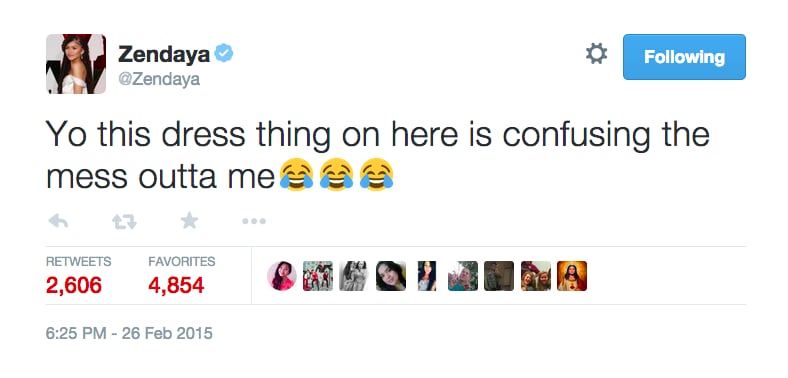Click the @Zendaya handle
The image size is (788, 378).
[159, 79]
